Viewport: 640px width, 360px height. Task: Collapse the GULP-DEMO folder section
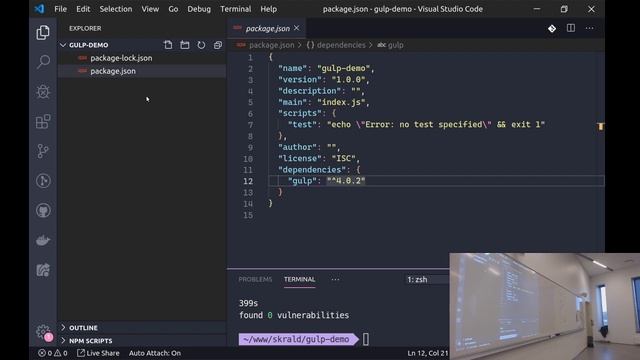63,45
